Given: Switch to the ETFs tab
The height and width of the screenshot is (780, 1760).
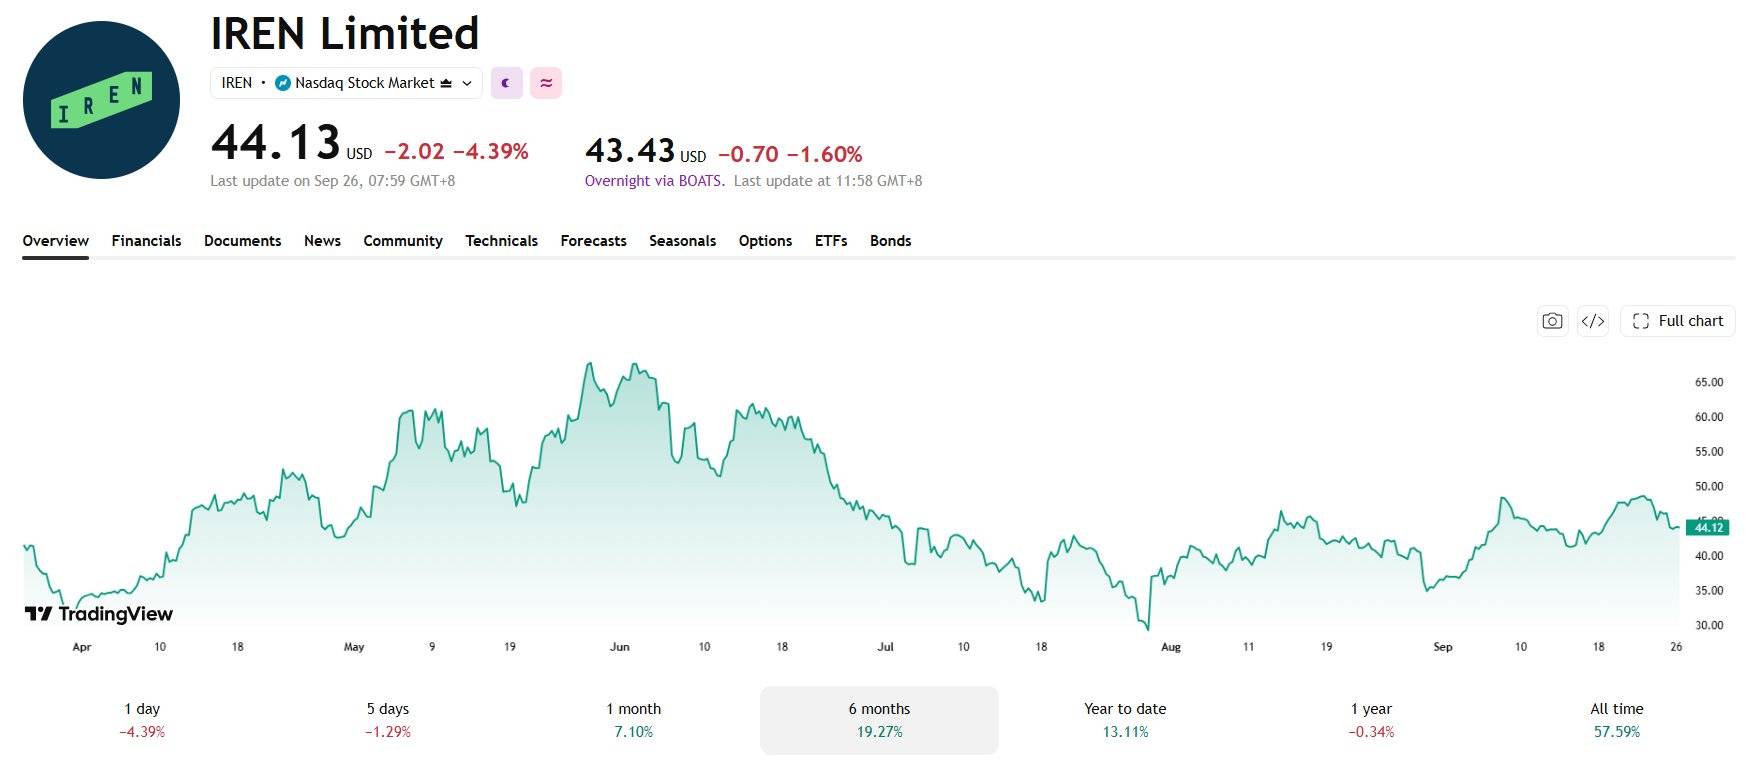Looking at the screenshot, I should click(x=831, y=241).
